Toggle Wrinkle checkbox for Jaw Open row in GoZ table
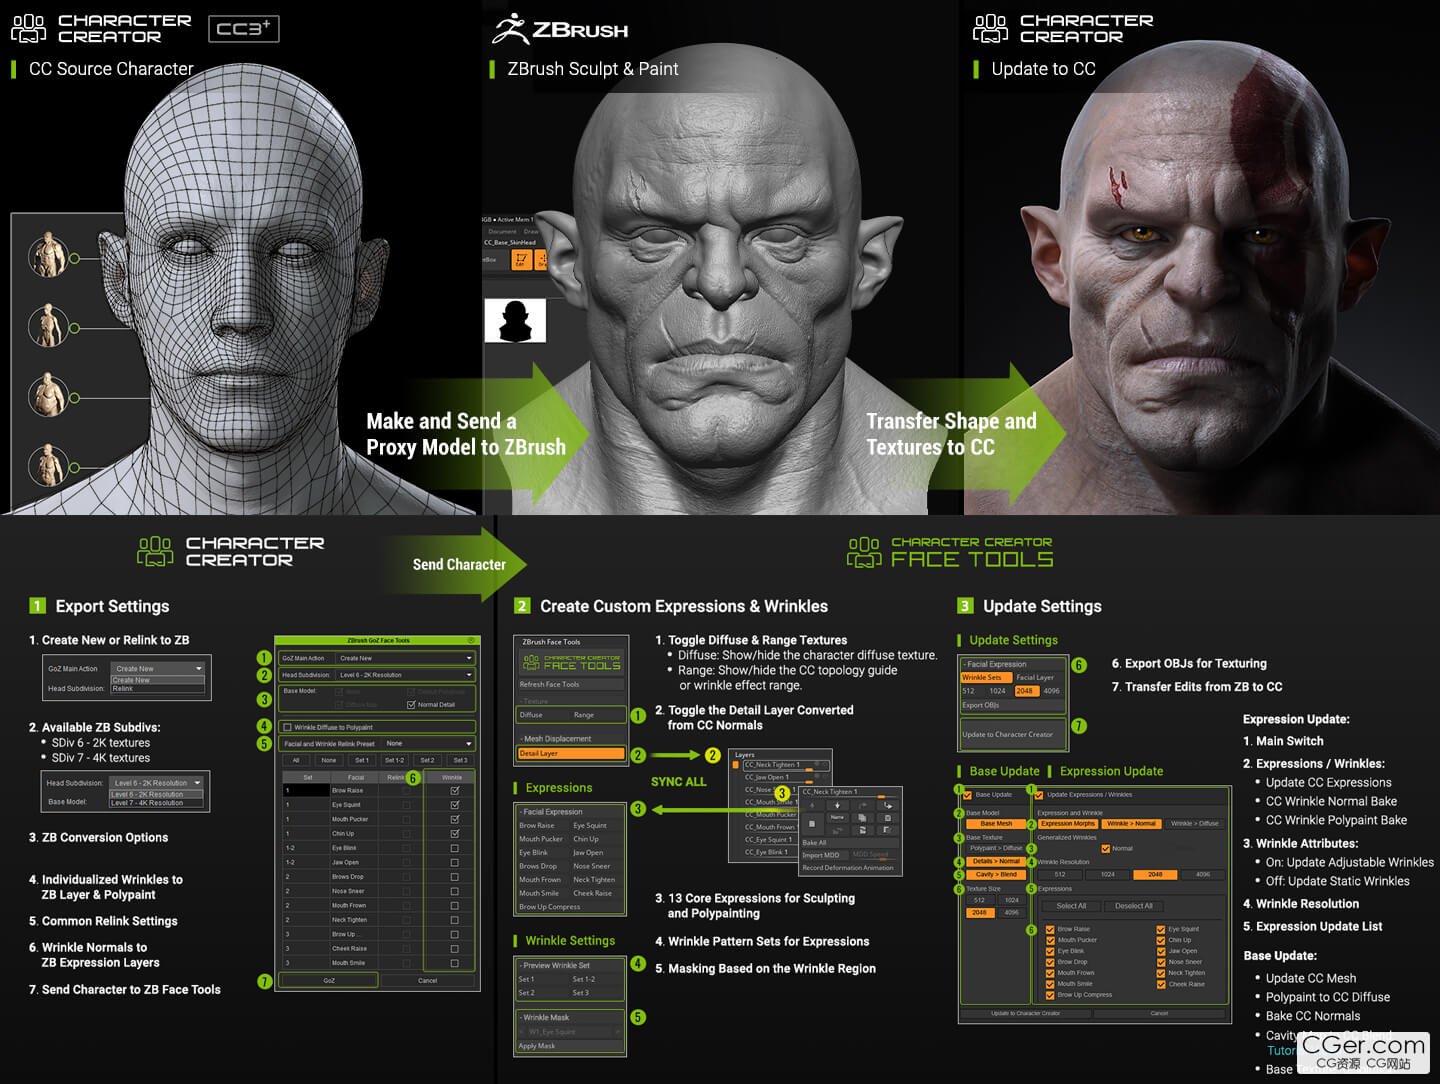1440x1084 pixels. 455,863
